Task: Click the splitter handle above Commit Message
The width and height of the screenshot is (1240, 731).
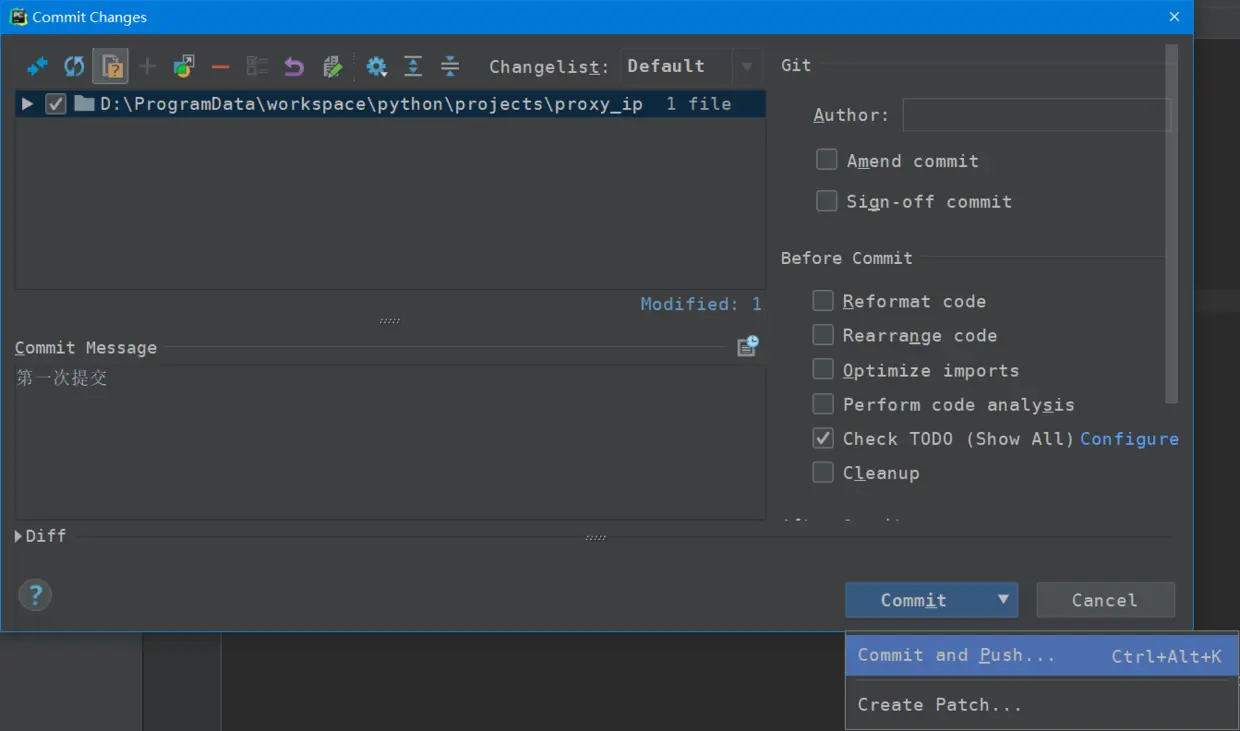Action: point(390,321)
